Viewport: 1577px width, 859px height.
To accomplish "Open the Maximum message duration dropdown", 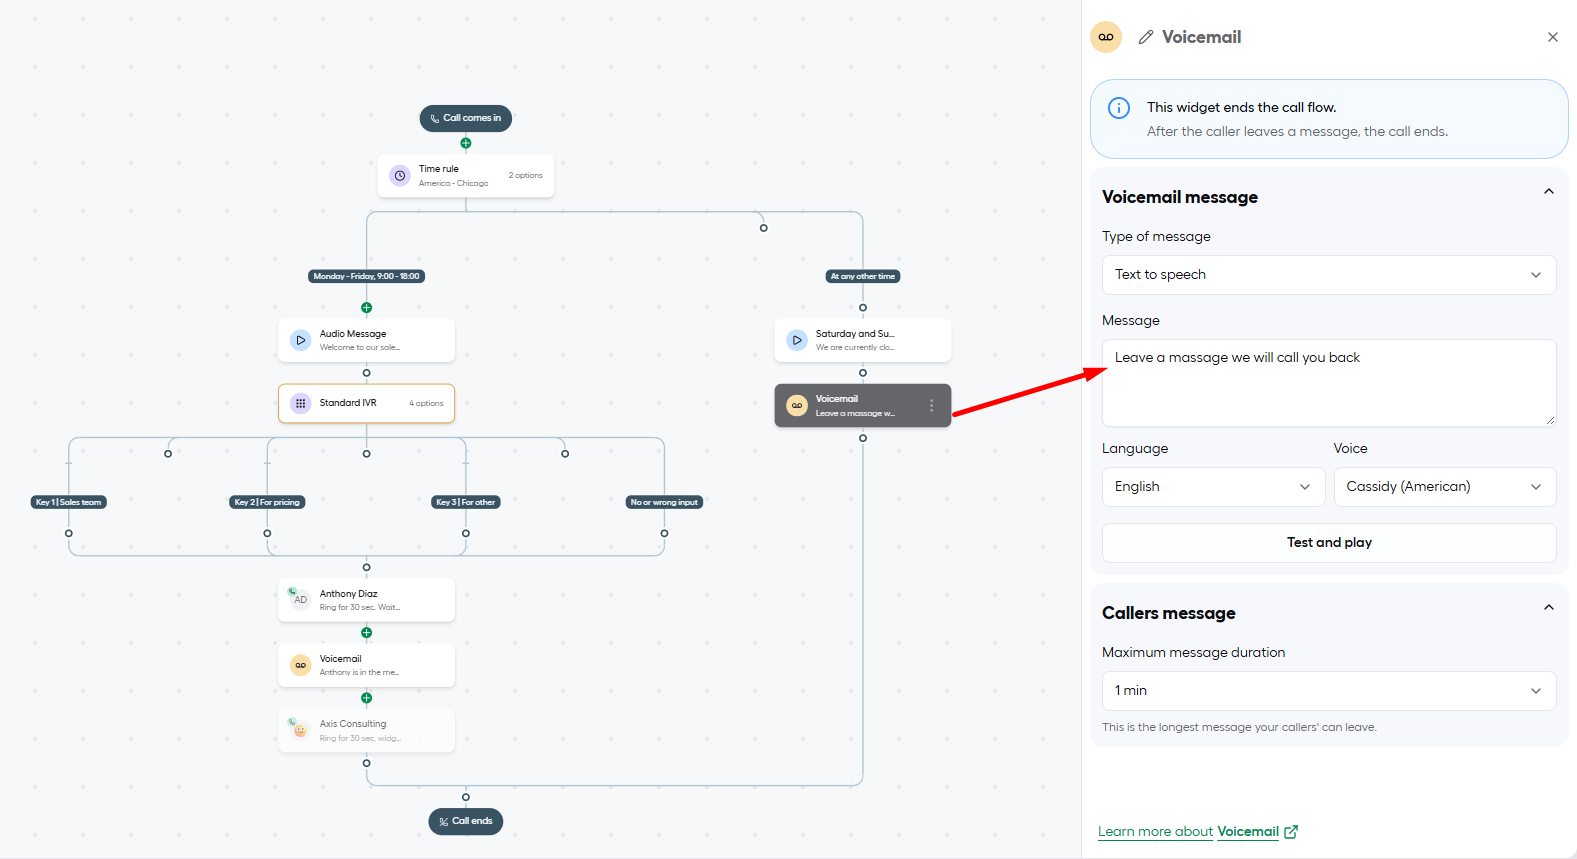I will (x=1329, y=691).
